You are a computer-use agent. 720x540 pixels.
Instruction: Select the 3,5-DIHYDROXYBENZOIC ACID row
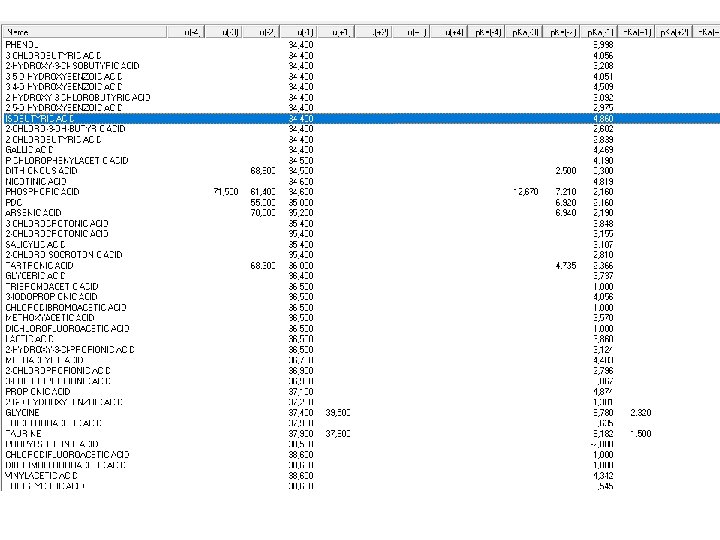[x=362, y=76]
